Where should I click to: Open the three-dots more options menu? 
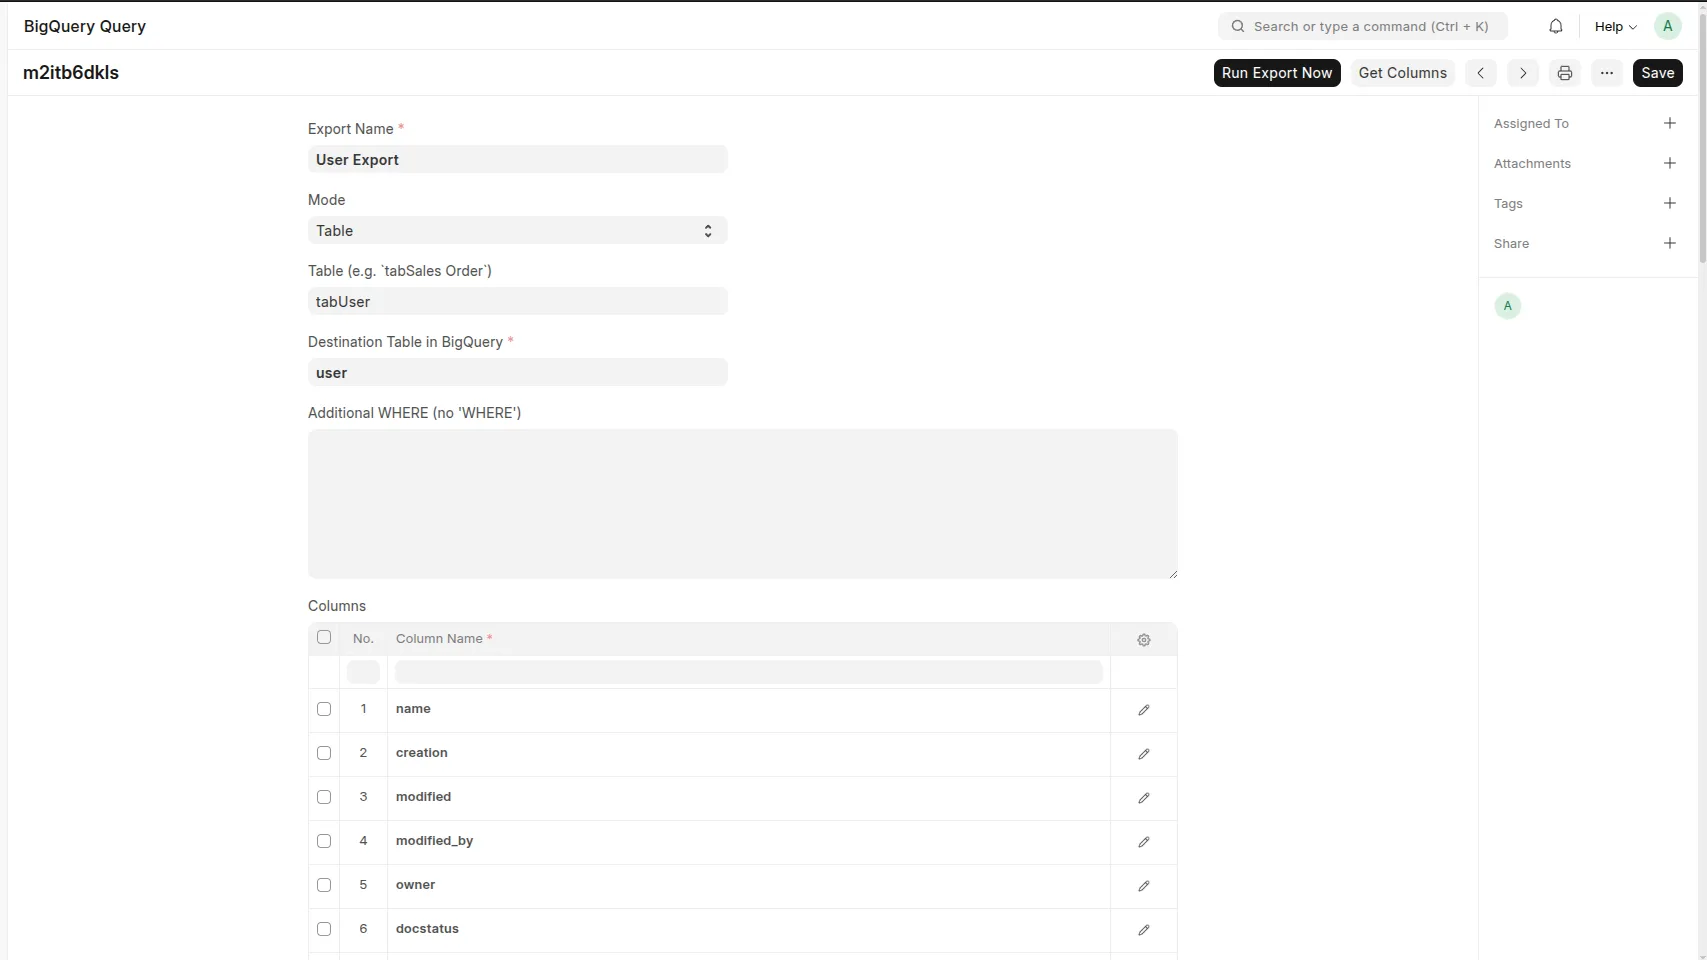click(1606, 73)
